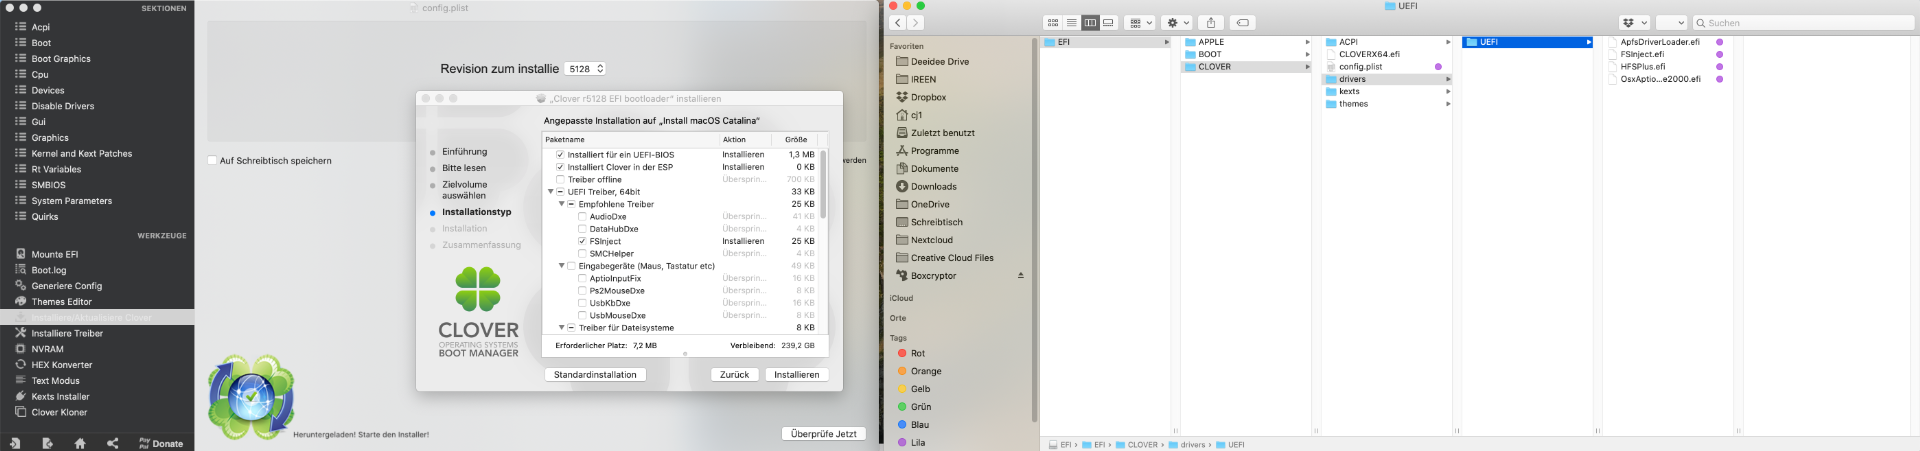Viewport: 1920px width, 451px height.
Task: Click the Zurück button
Action: point(734,375)
